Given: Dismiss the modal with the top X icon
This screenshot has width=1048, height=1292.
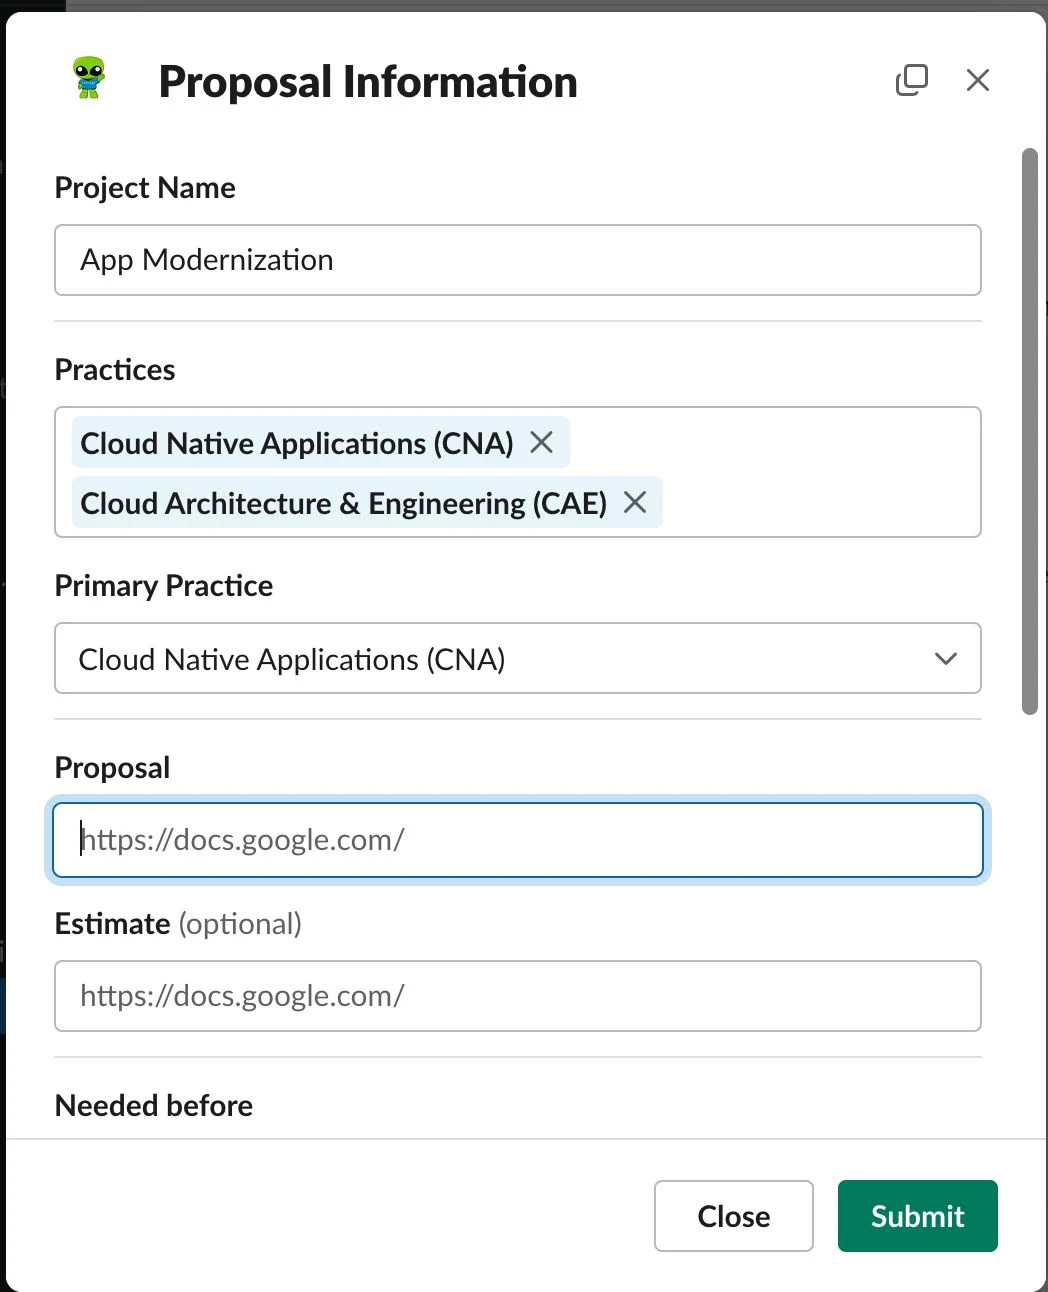Looking at the screenshot, I should (x=978, y=80).
